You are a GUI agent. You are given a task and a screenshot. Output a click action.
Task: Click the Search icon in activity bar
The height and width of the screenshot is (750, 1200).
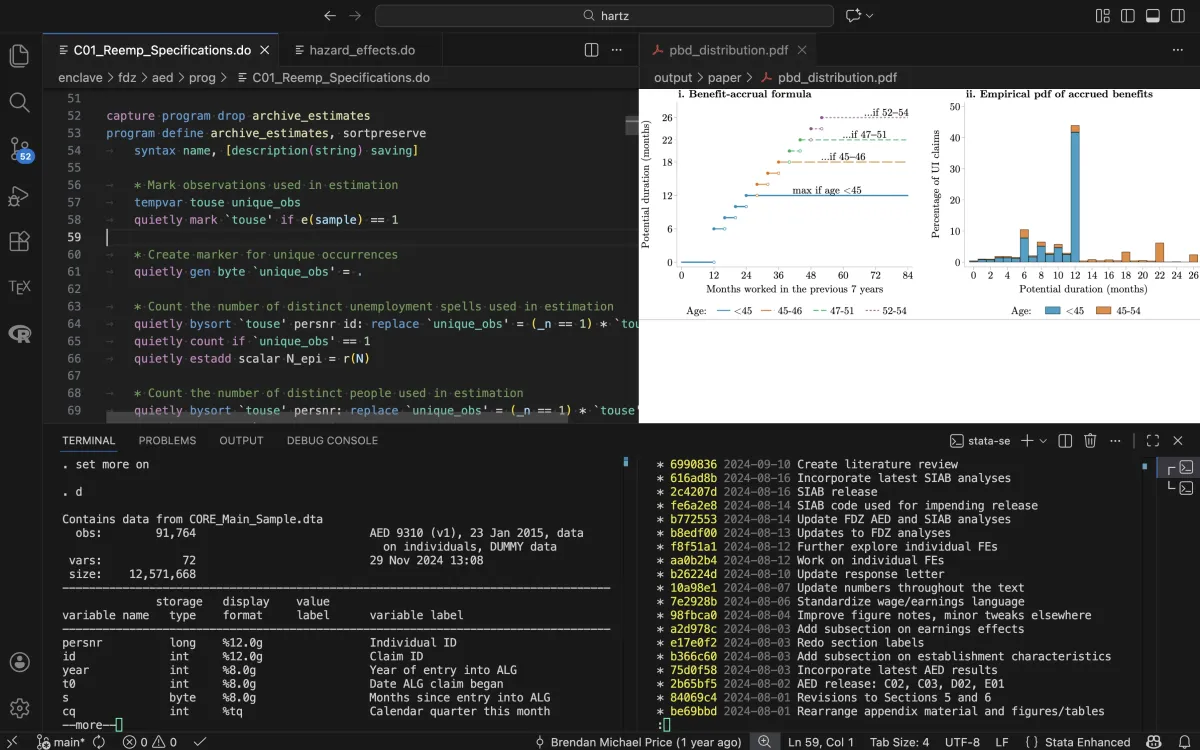19,102
